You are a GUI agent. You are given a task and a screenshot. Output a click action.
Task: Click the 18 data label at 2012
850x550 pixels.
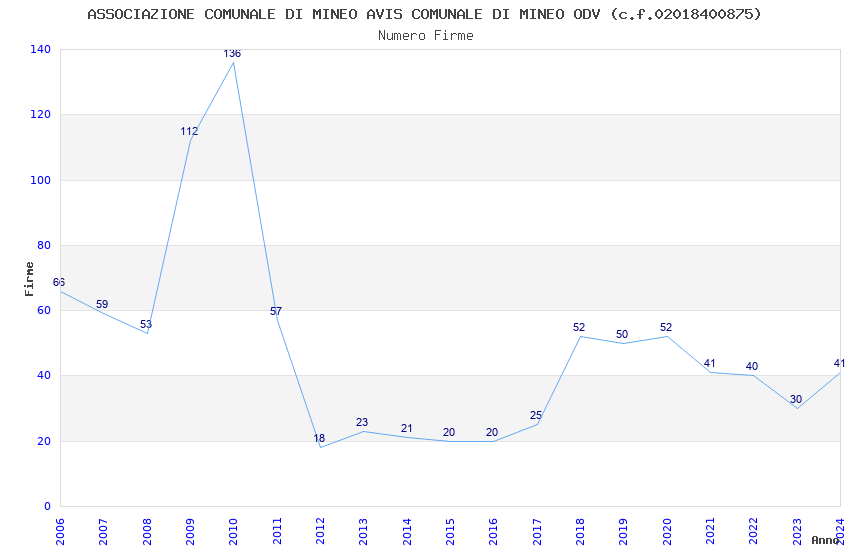pos(319,438)
